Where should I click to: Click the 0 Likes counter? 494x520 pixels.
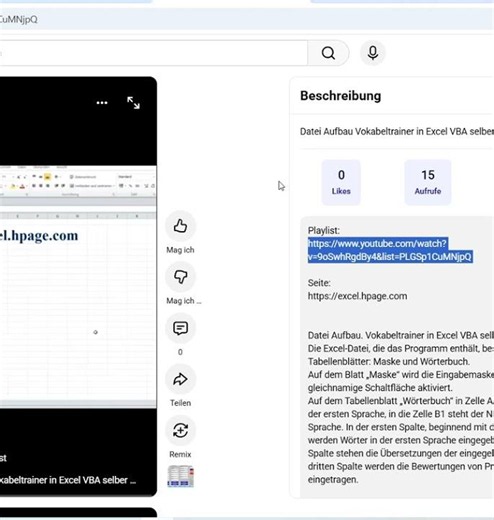click(341, 182)
